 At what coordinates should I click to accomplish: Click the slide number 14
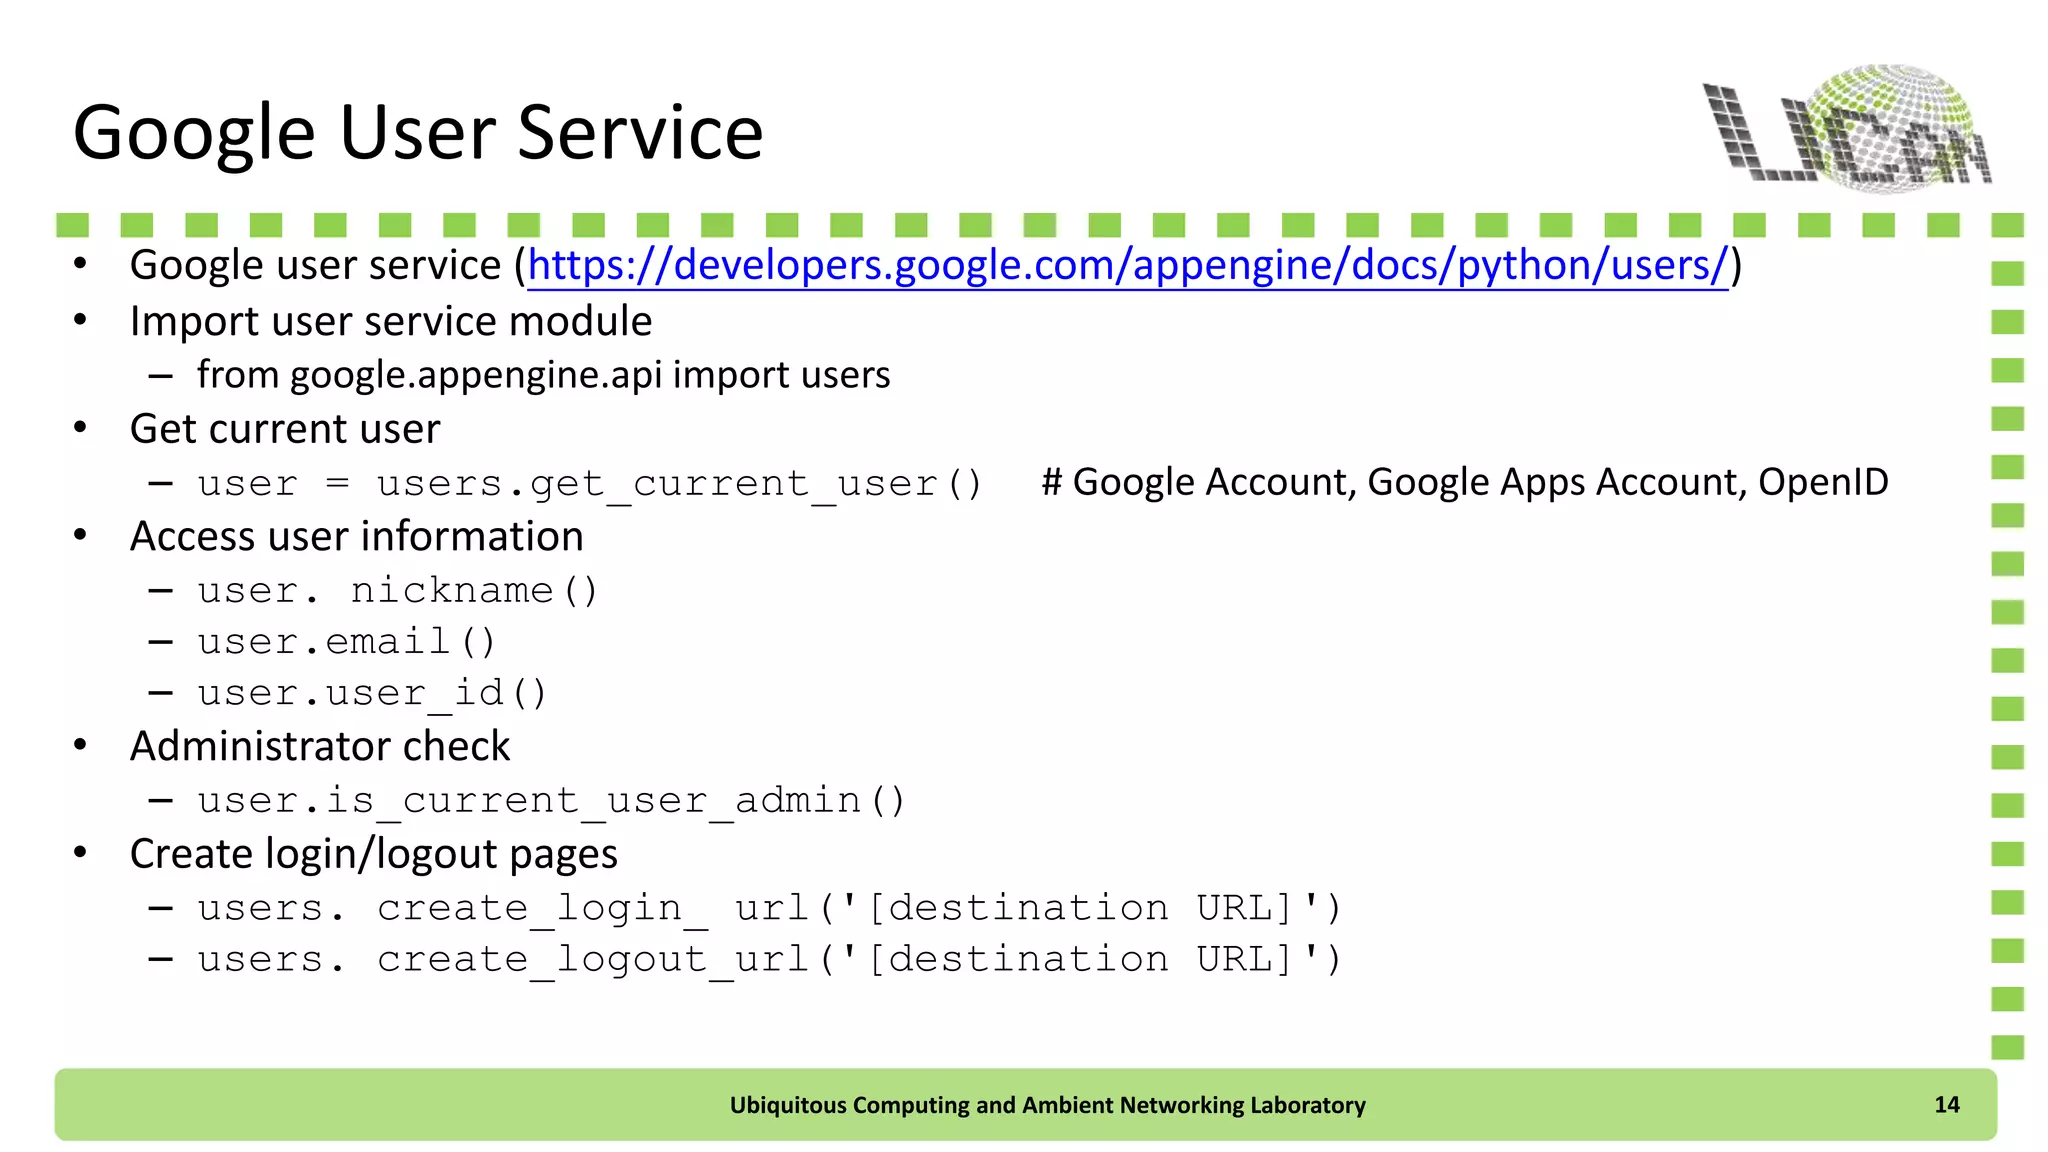click(1946, 1105)
